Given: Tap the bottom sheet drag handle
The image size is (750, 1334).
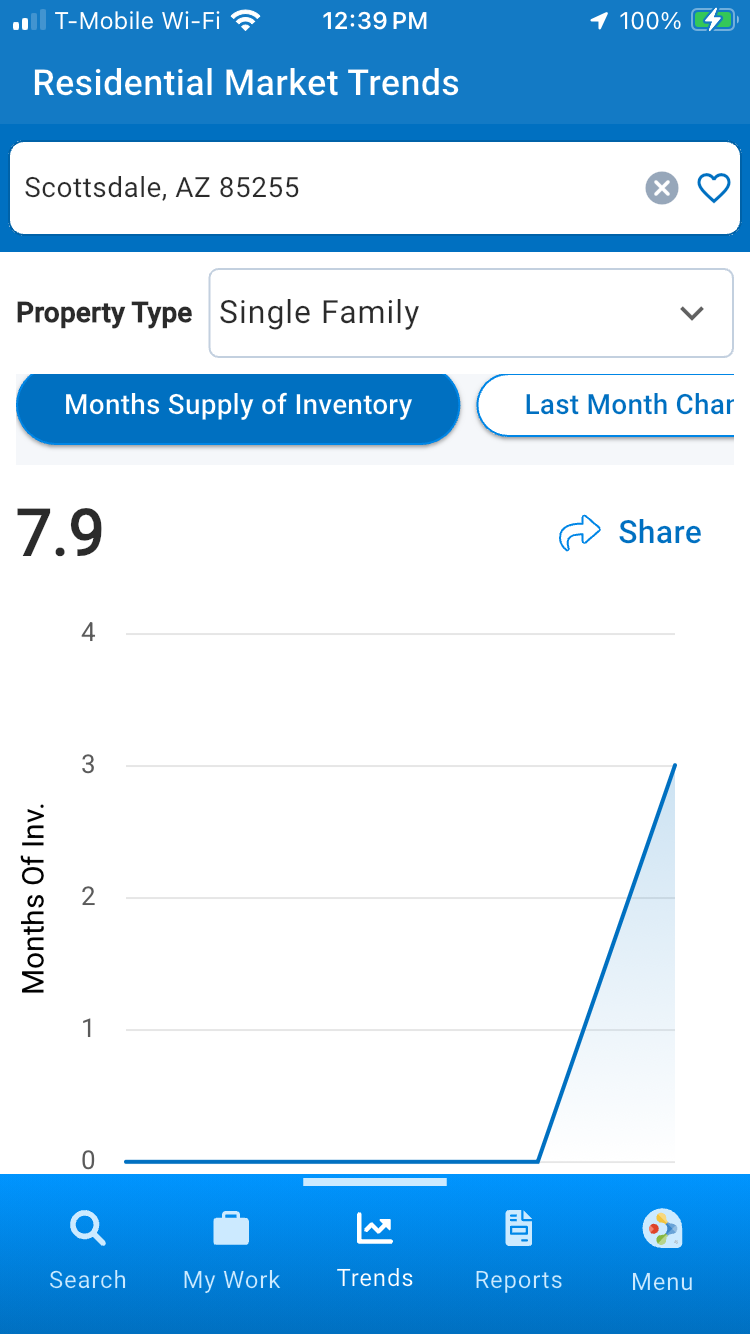Looking at the screenshot, I should tap(375, 1182).
